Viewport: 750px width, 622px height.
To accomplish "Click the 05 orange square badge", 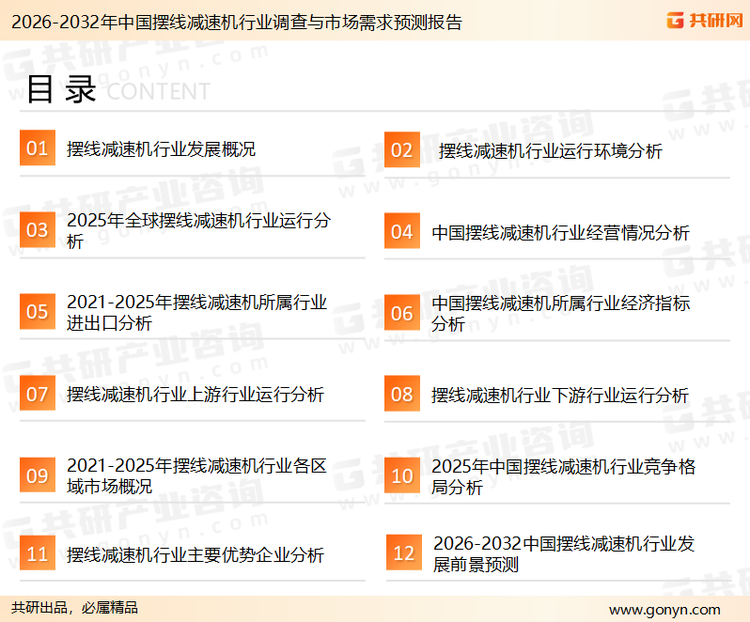I will click(x=37, y=312).
